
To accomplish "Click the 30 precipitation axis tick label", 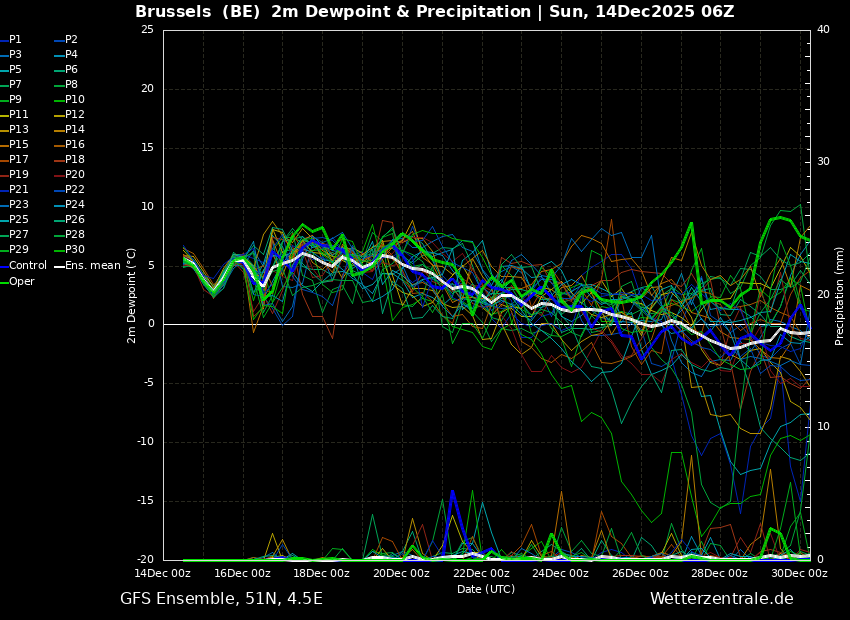I will 823,162.
